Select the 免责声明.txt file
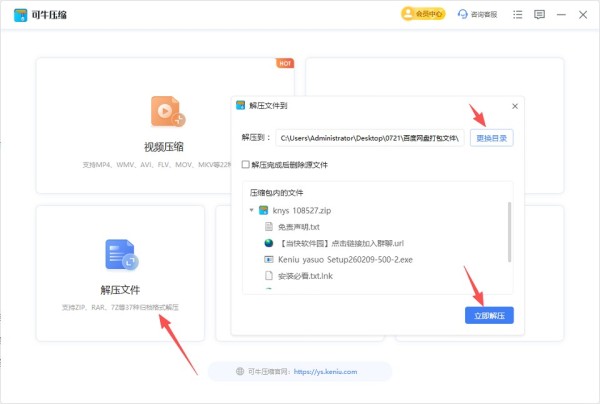The height and width of the screenshot is (404, 600). pos(299,227)
